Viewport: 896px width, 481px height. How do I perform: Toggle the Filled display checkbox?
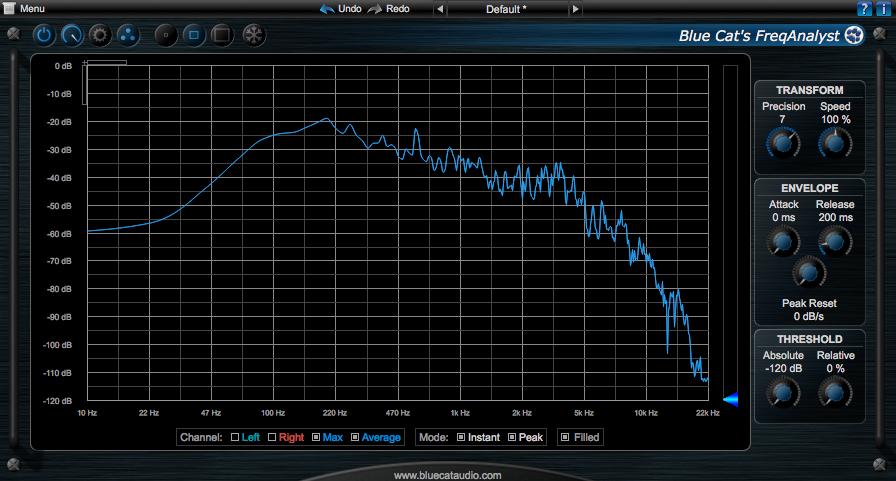tap(565, 437)
